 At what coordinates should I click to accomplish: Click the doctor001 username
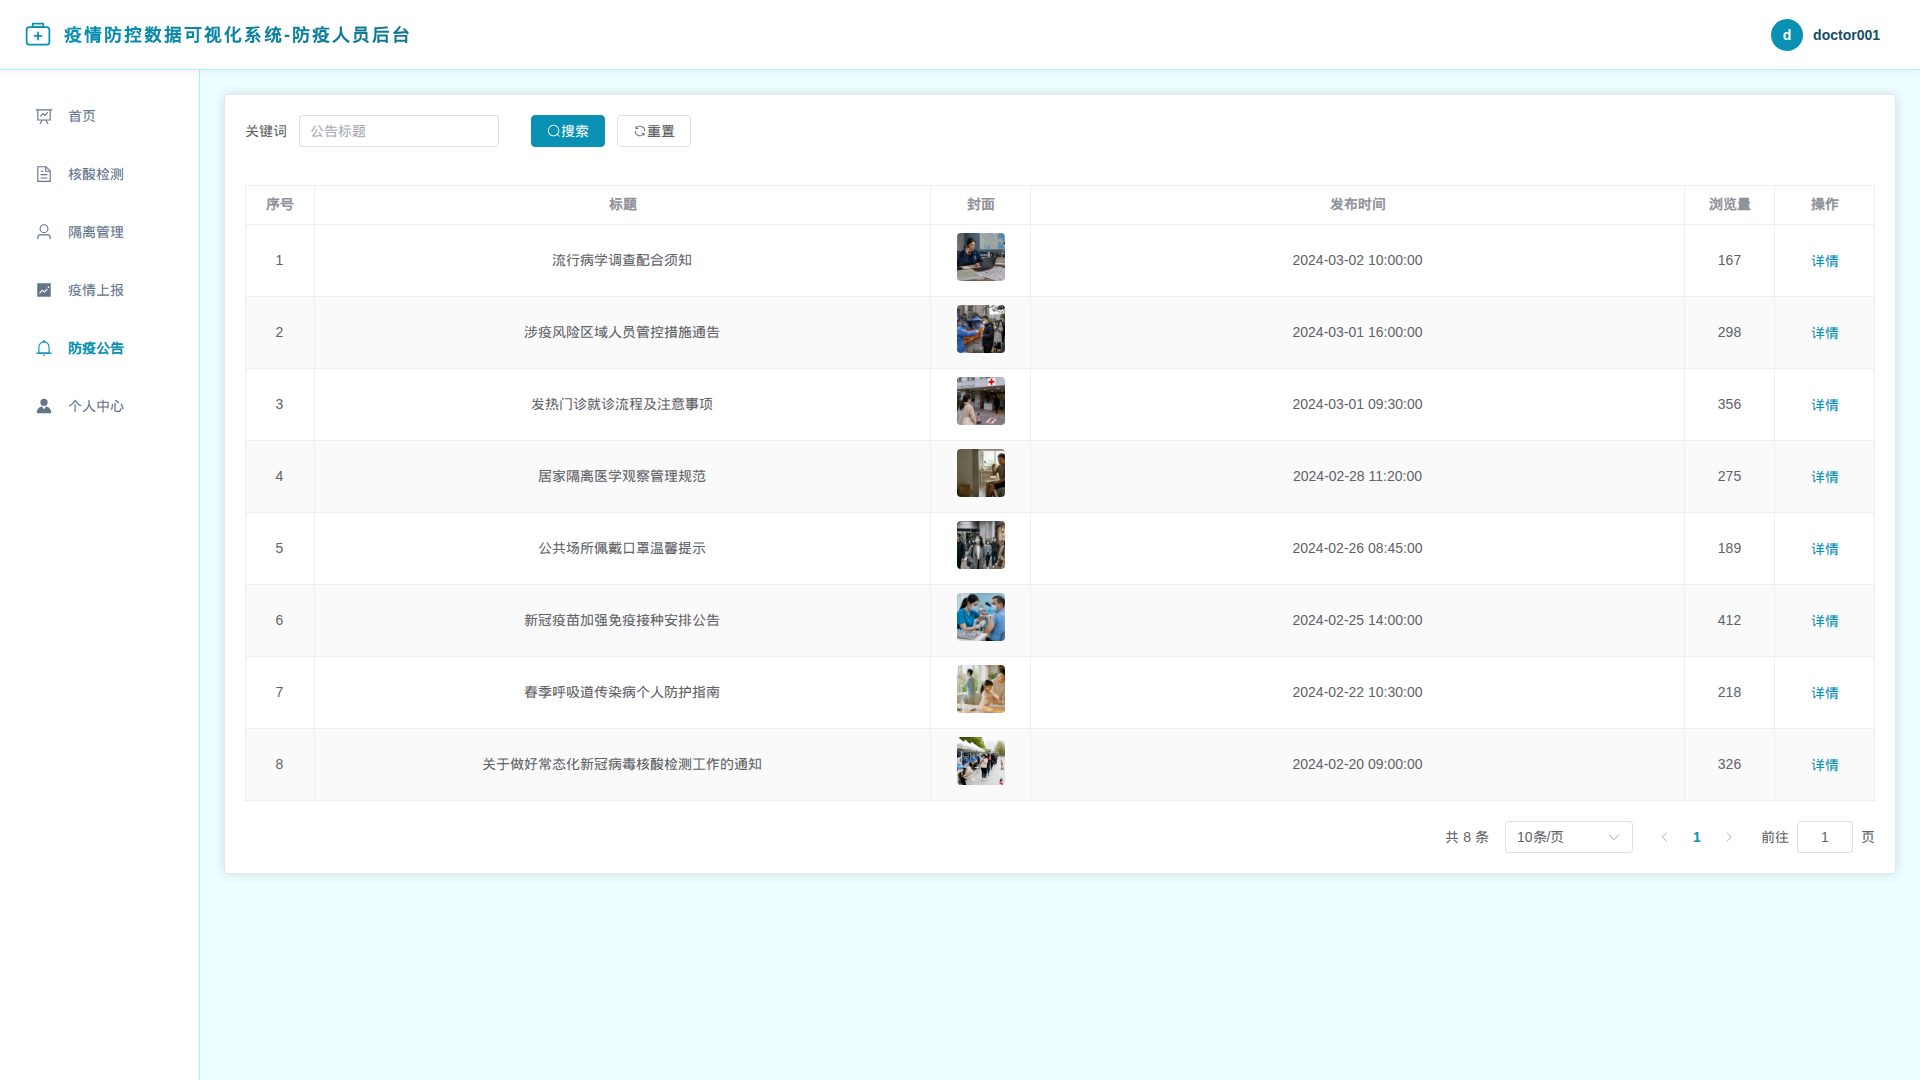point(1846,35)
